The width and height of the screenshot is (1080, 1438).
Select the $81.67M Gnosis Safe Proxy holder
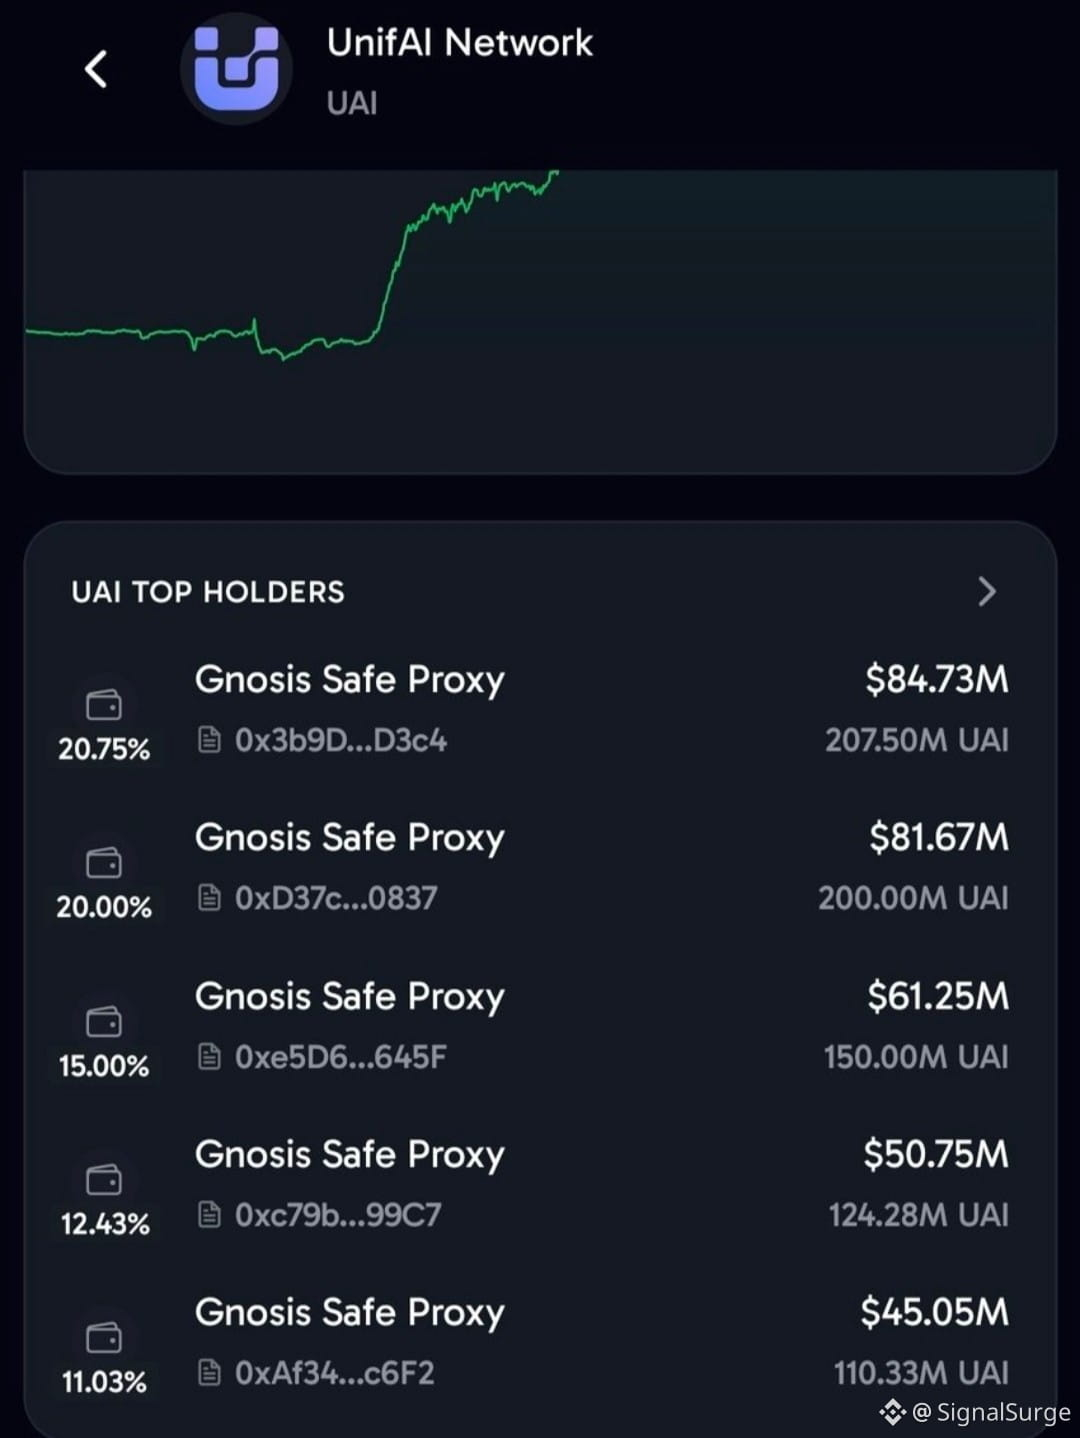[x=540, y=866]
